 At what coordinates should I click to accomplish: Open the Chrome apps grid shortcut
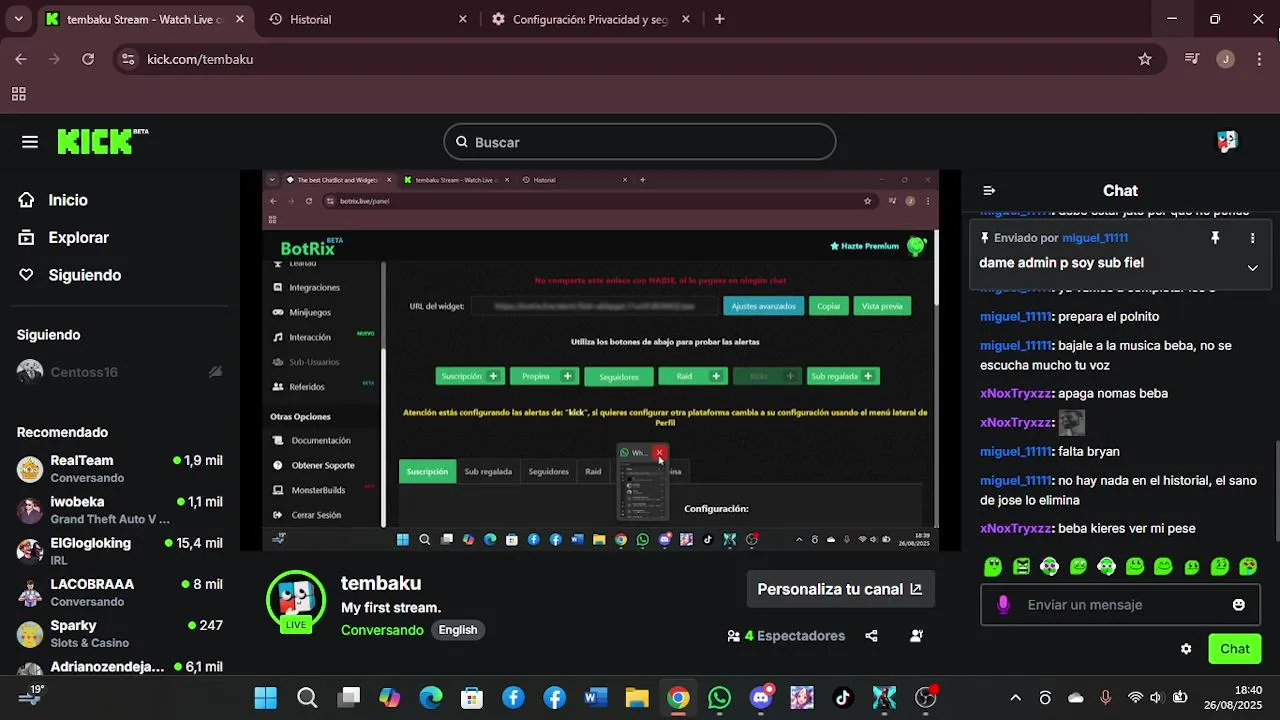click(x=18, y=94)
